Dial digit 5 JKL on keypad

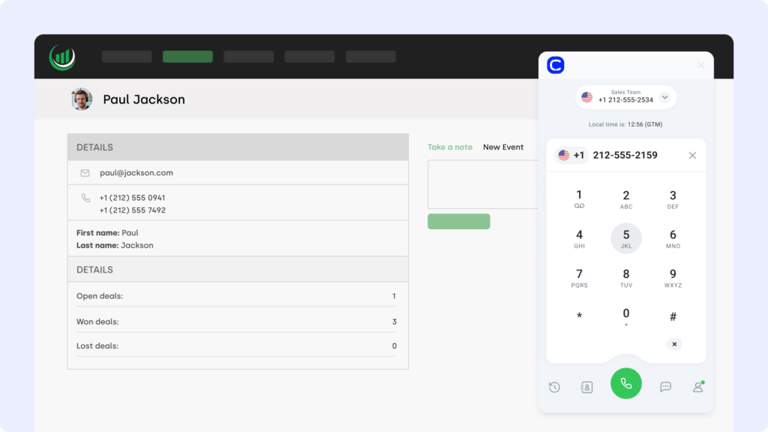pyautogui.click(x=626, y=238)
